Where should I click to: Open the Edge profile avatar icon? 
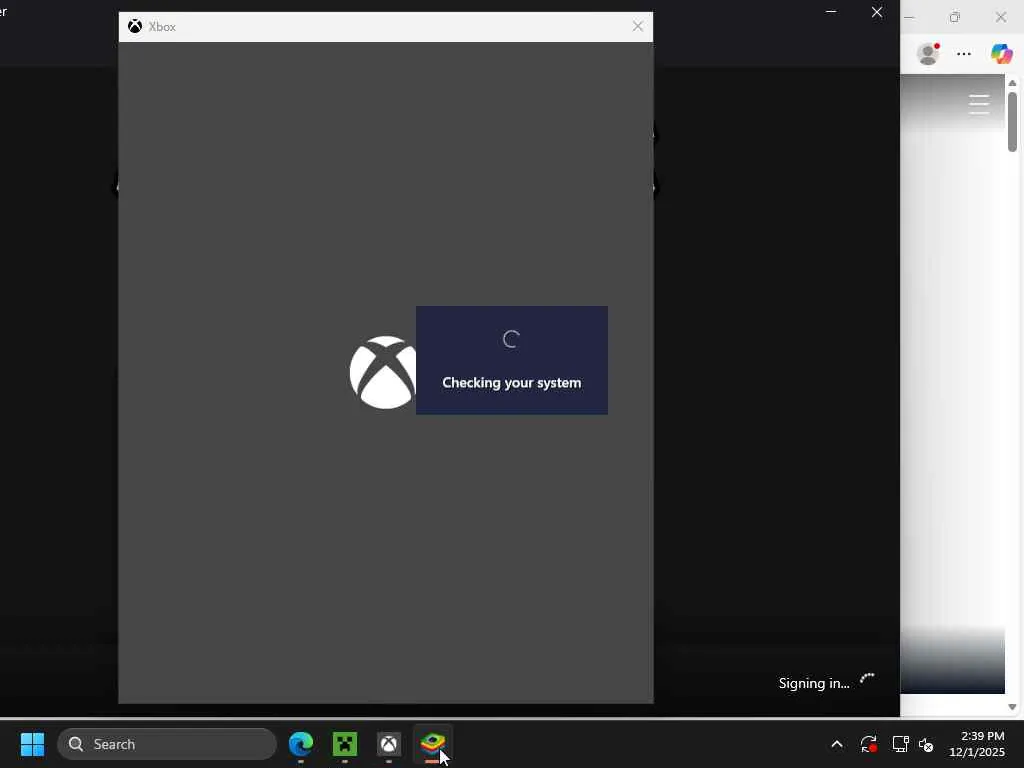point(928,54)
